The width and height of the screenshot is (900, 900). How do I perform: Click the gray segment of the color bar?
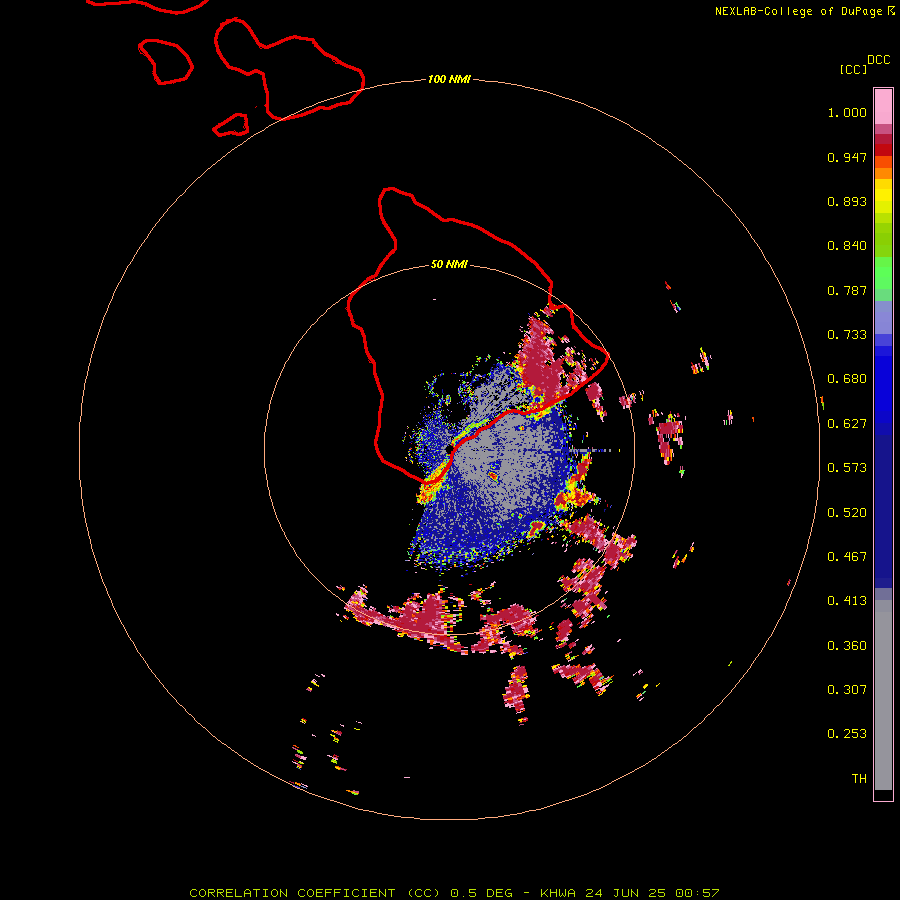coord(883,695)
